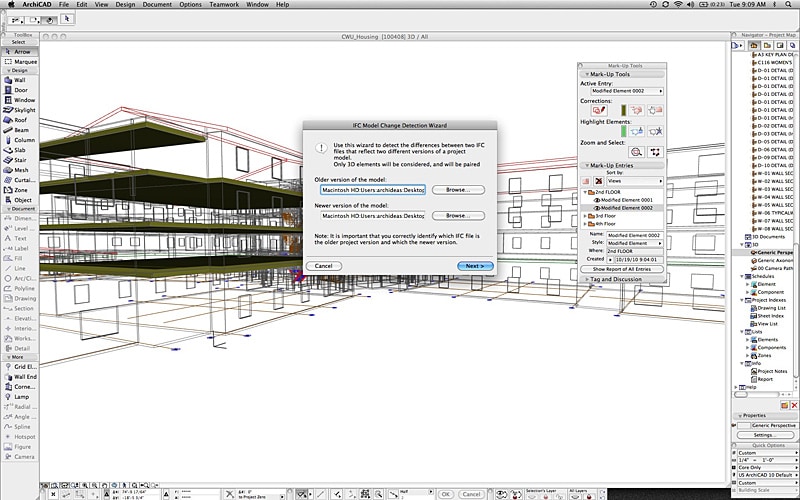The width and height of the screenshot is (800, 500).
Task: Select Project Notes in Navigator
Action: click(x=769, y=371)
